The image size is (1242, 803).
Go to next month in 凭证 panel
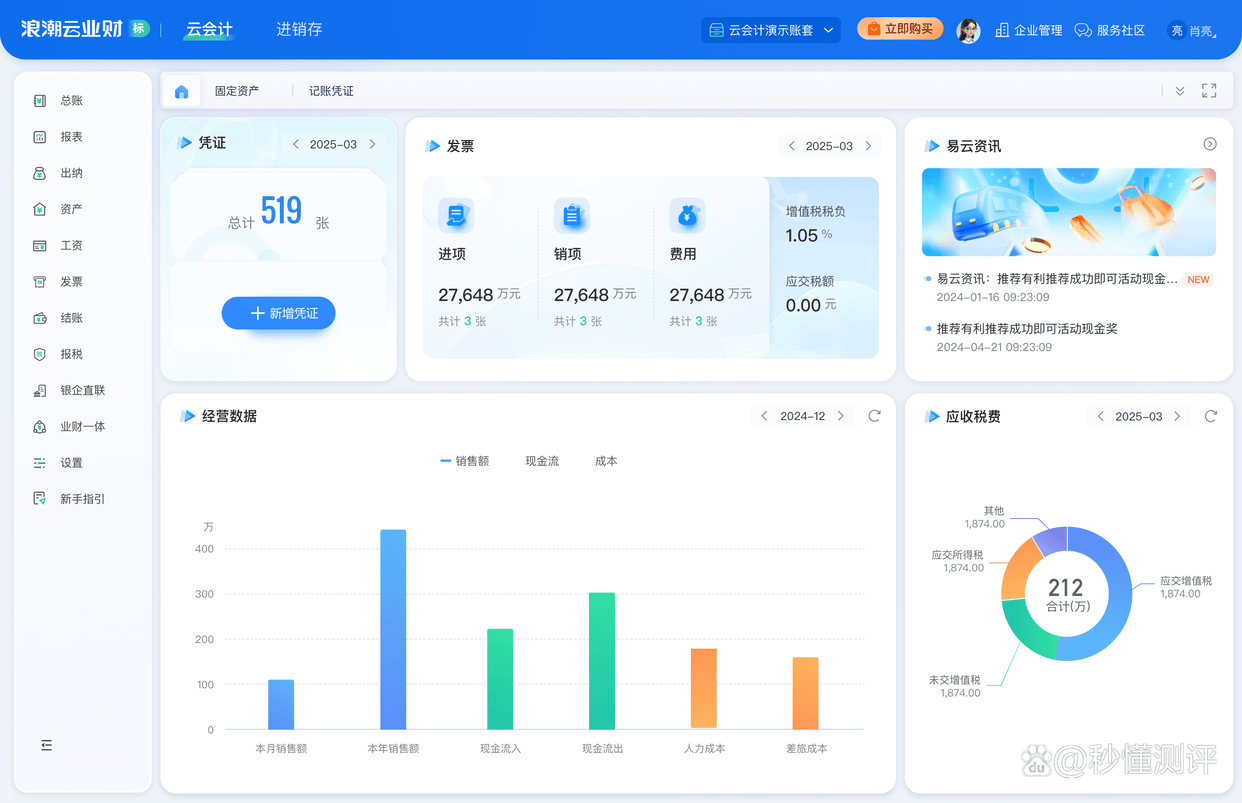tap(373, 144)
